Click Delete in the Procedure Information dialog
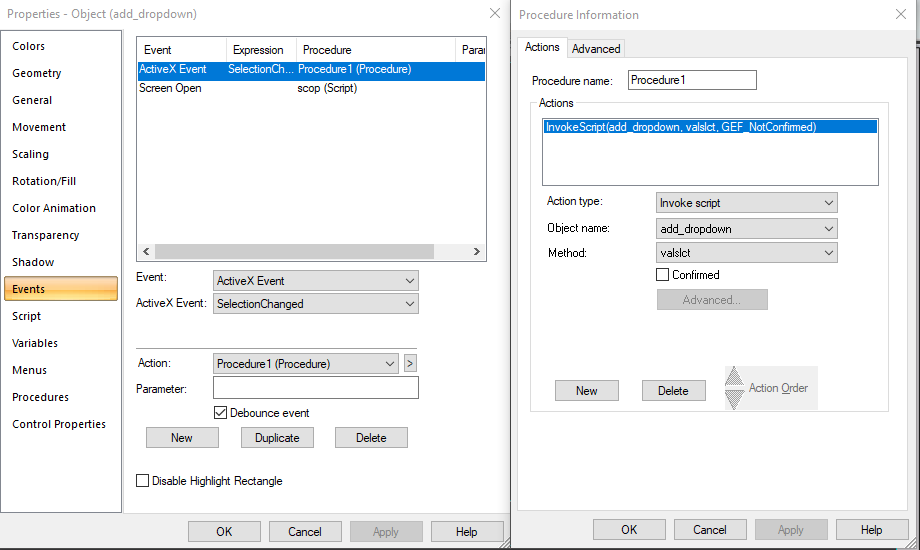The width and height of the screenshot is (920, 550). pyautogui.click(x=673, y=391)
